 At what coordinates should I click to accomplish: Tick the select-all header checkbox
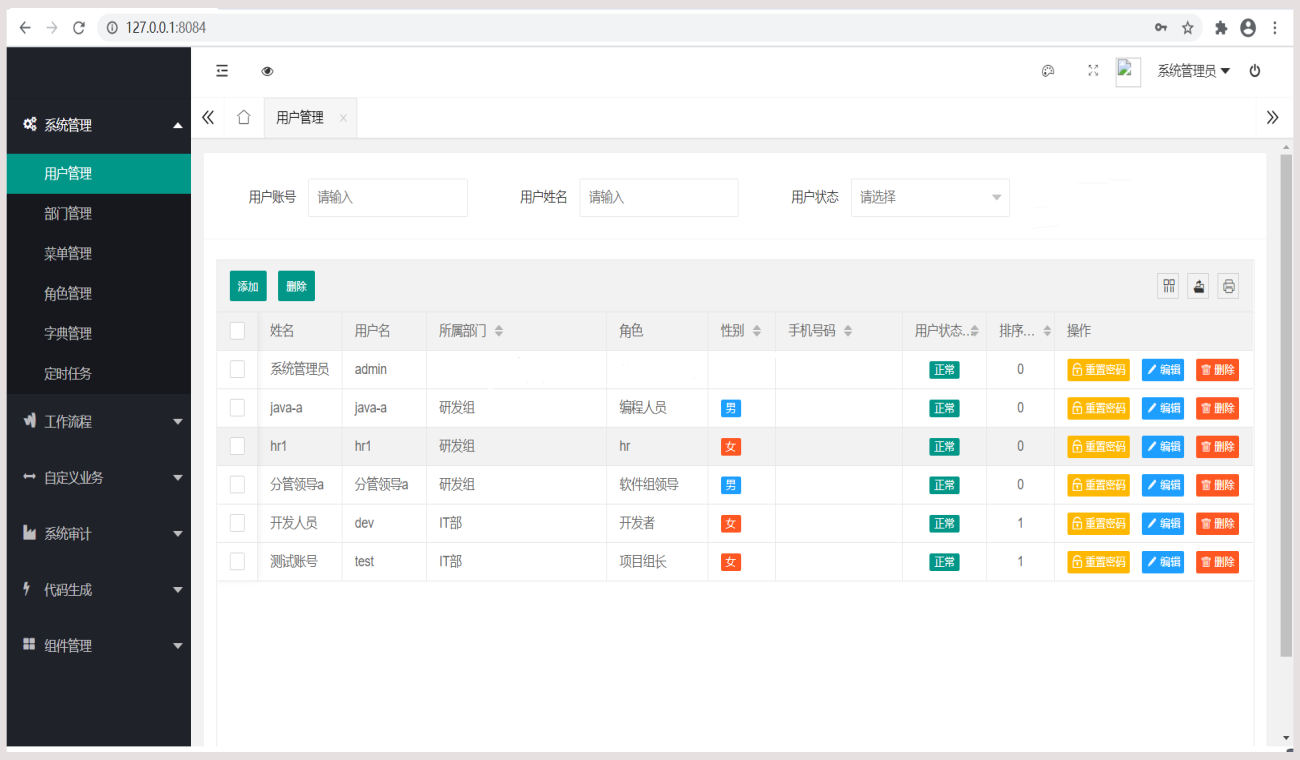tap(237, 331)
